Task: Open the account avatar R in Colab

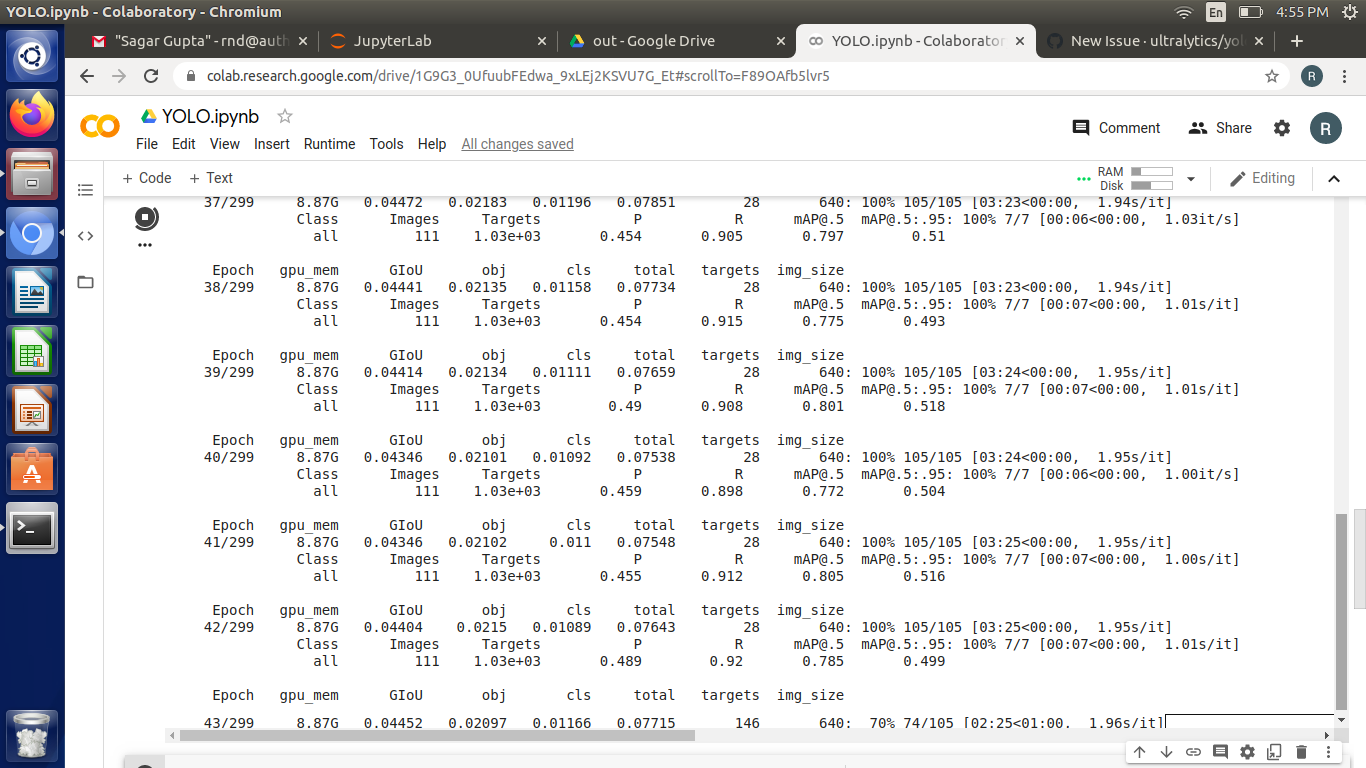Action: [x=1326, y=128]
